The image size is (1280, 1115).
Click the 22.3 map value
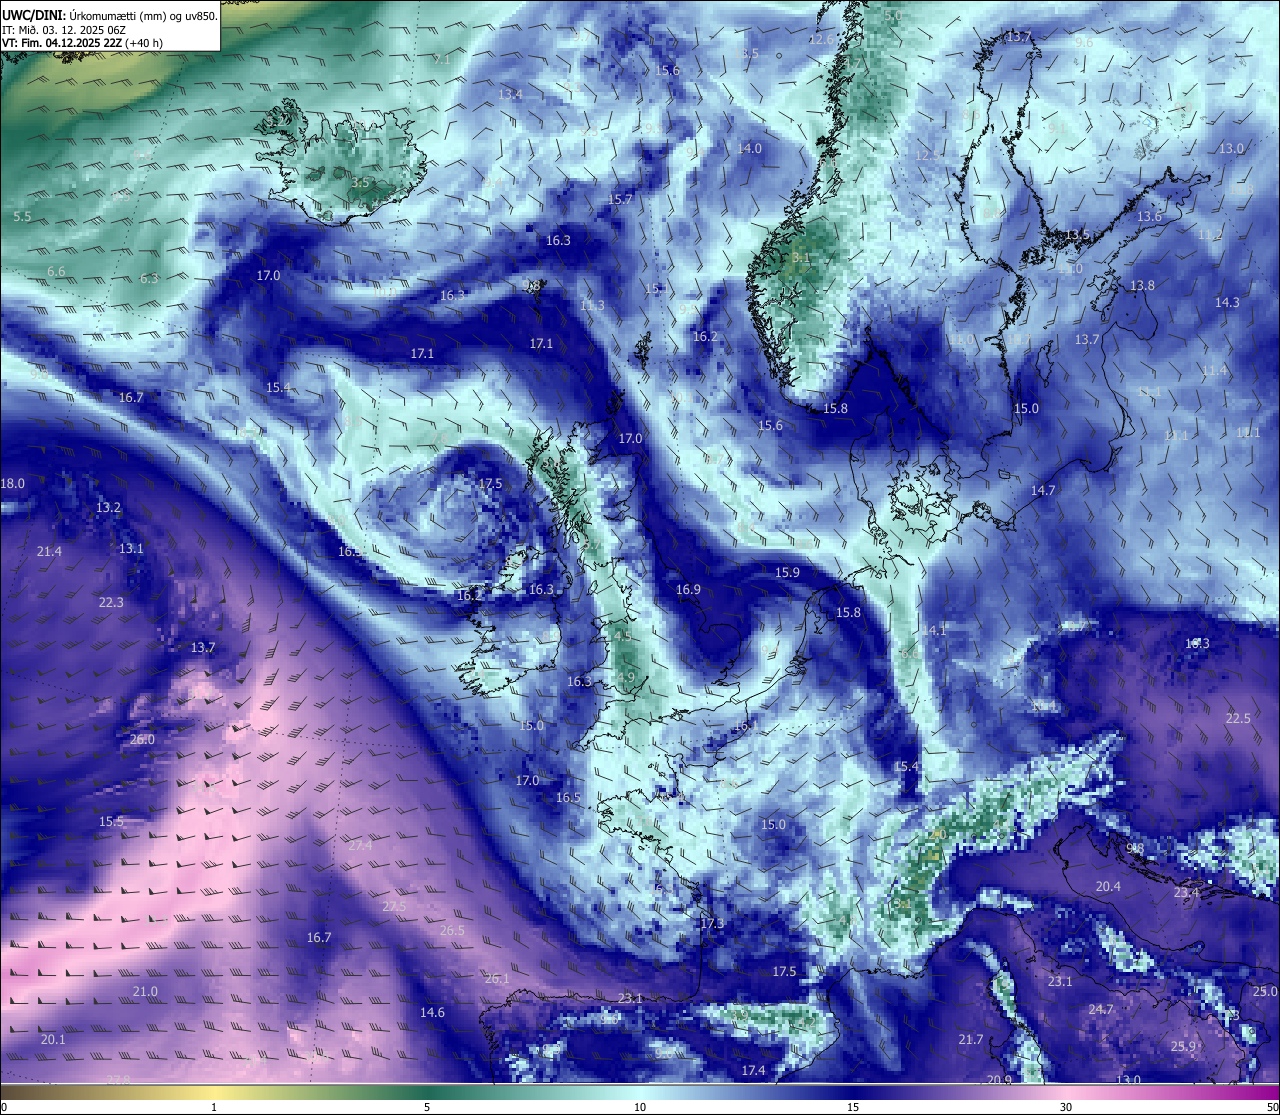pos(111,603)
